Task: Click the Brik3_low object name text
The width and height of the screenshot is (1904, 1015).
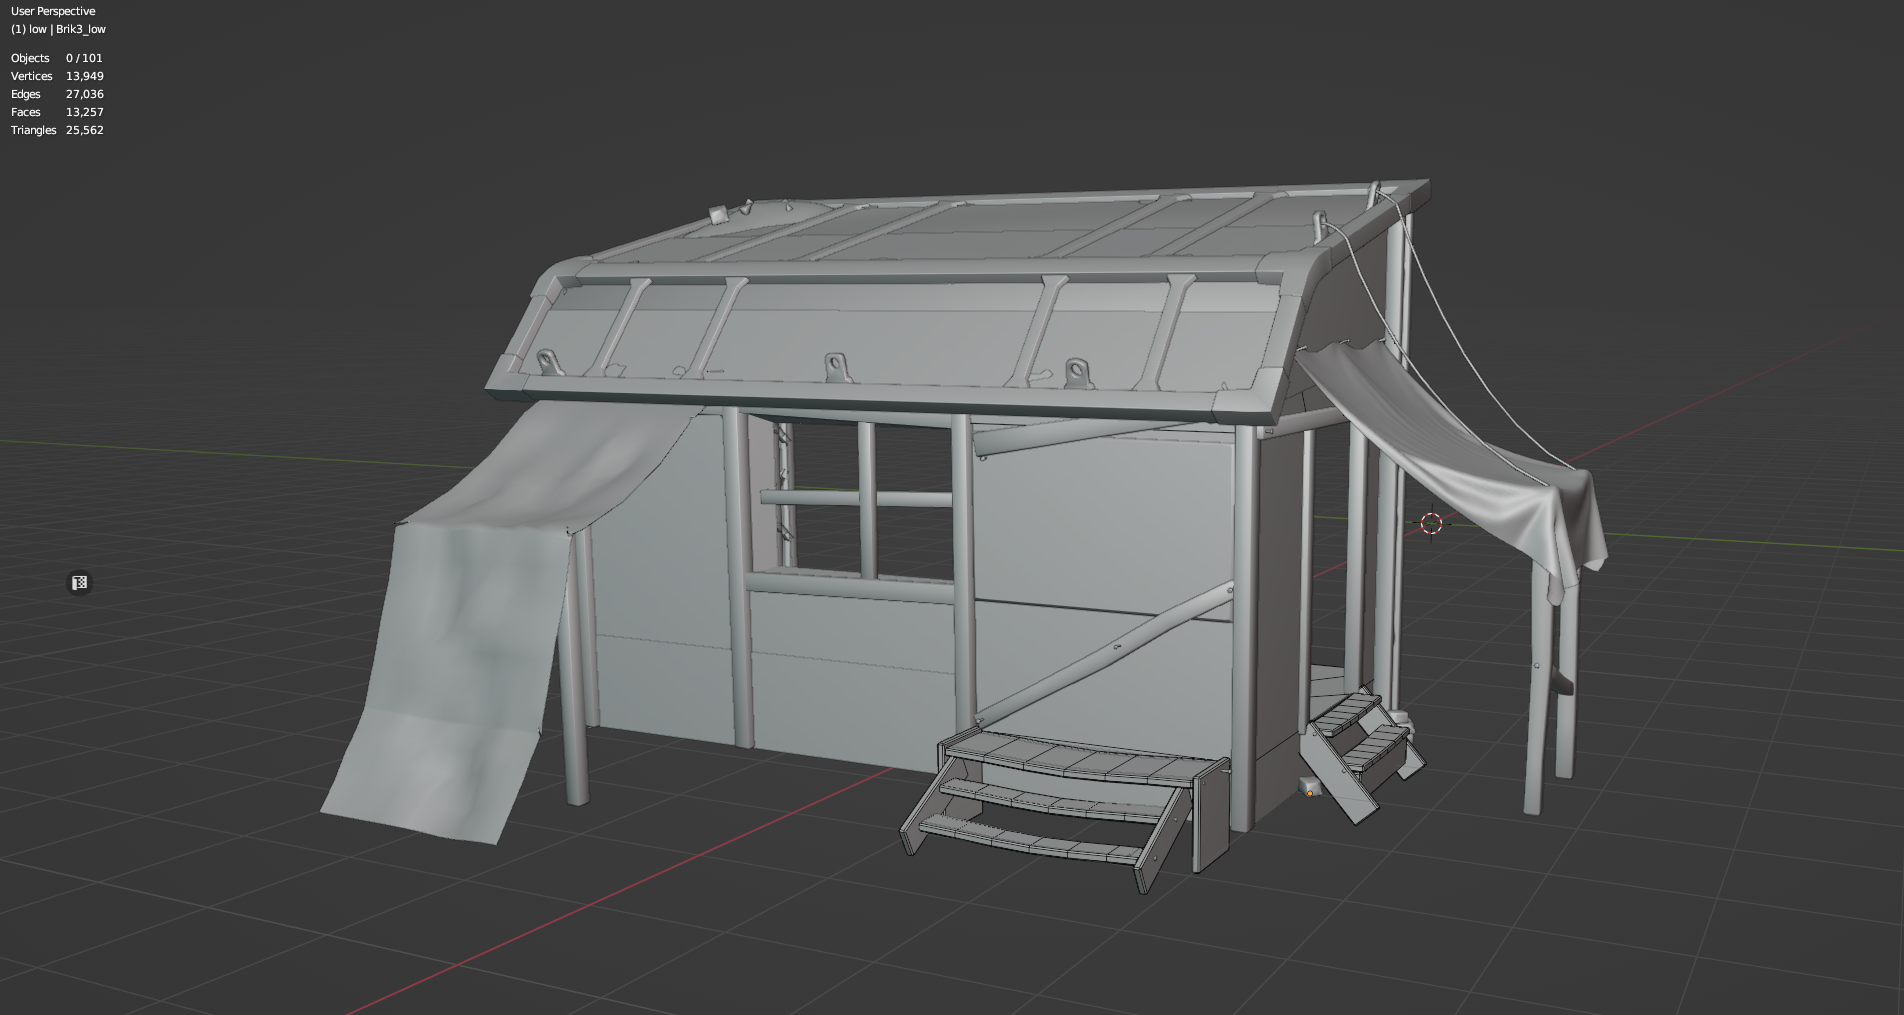Action: [80, 29]
